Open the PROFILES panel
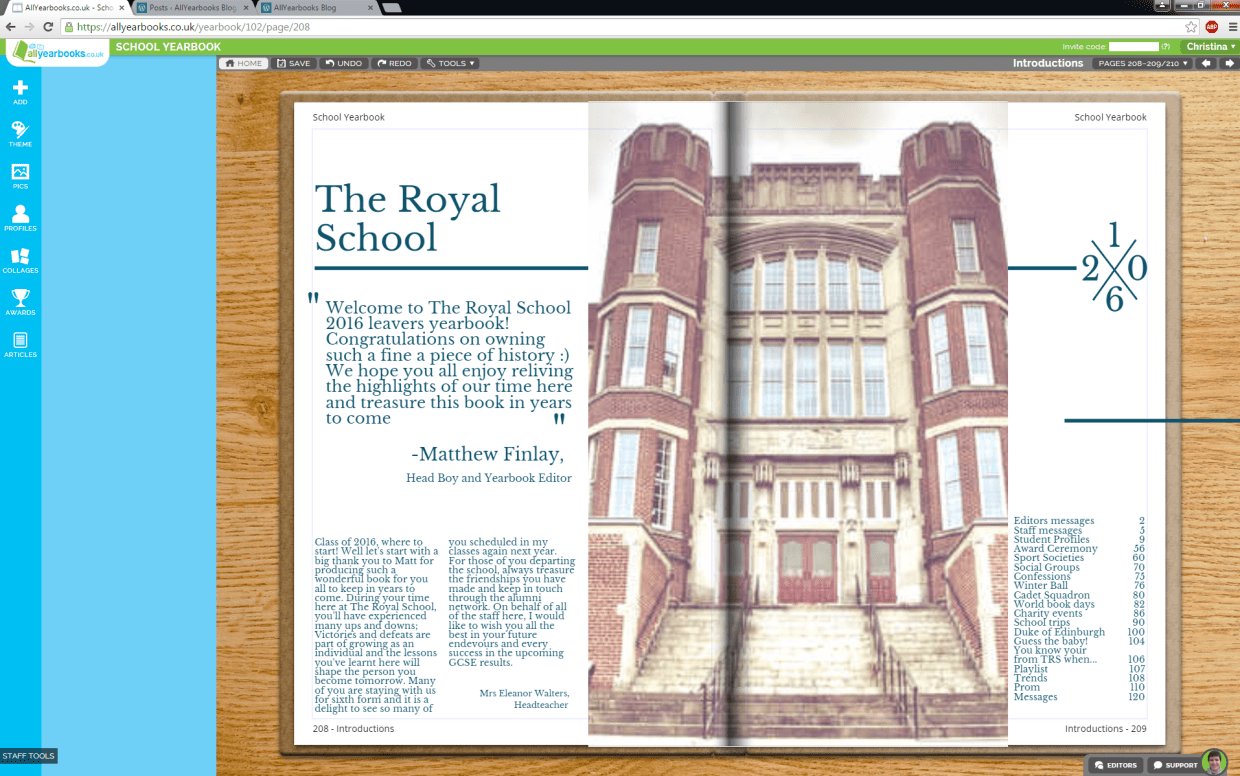The height and width of the screenshot is (776, 1240). click(x=20, y=219)
